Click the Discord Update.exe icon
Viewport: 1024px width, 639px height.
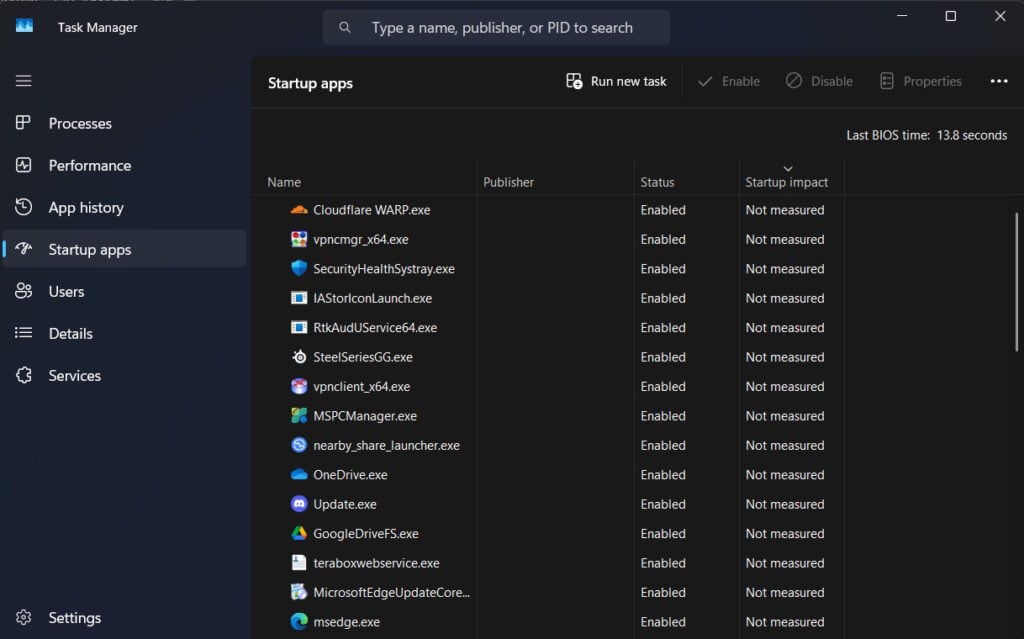click(298, 504)
